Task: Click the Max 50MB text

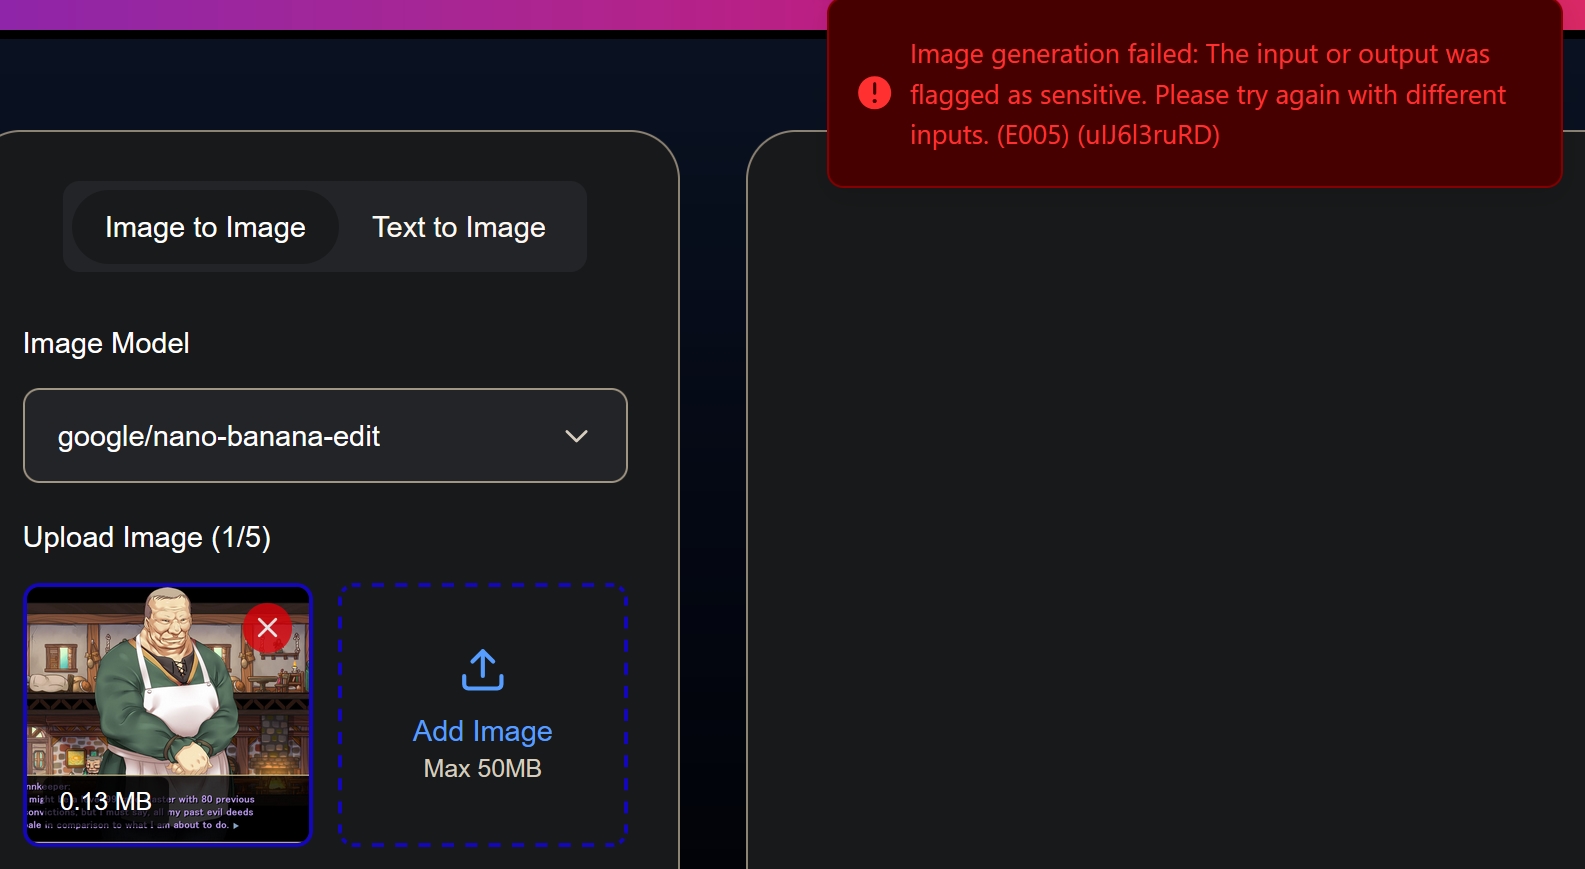Action: (x=483, y=768)
